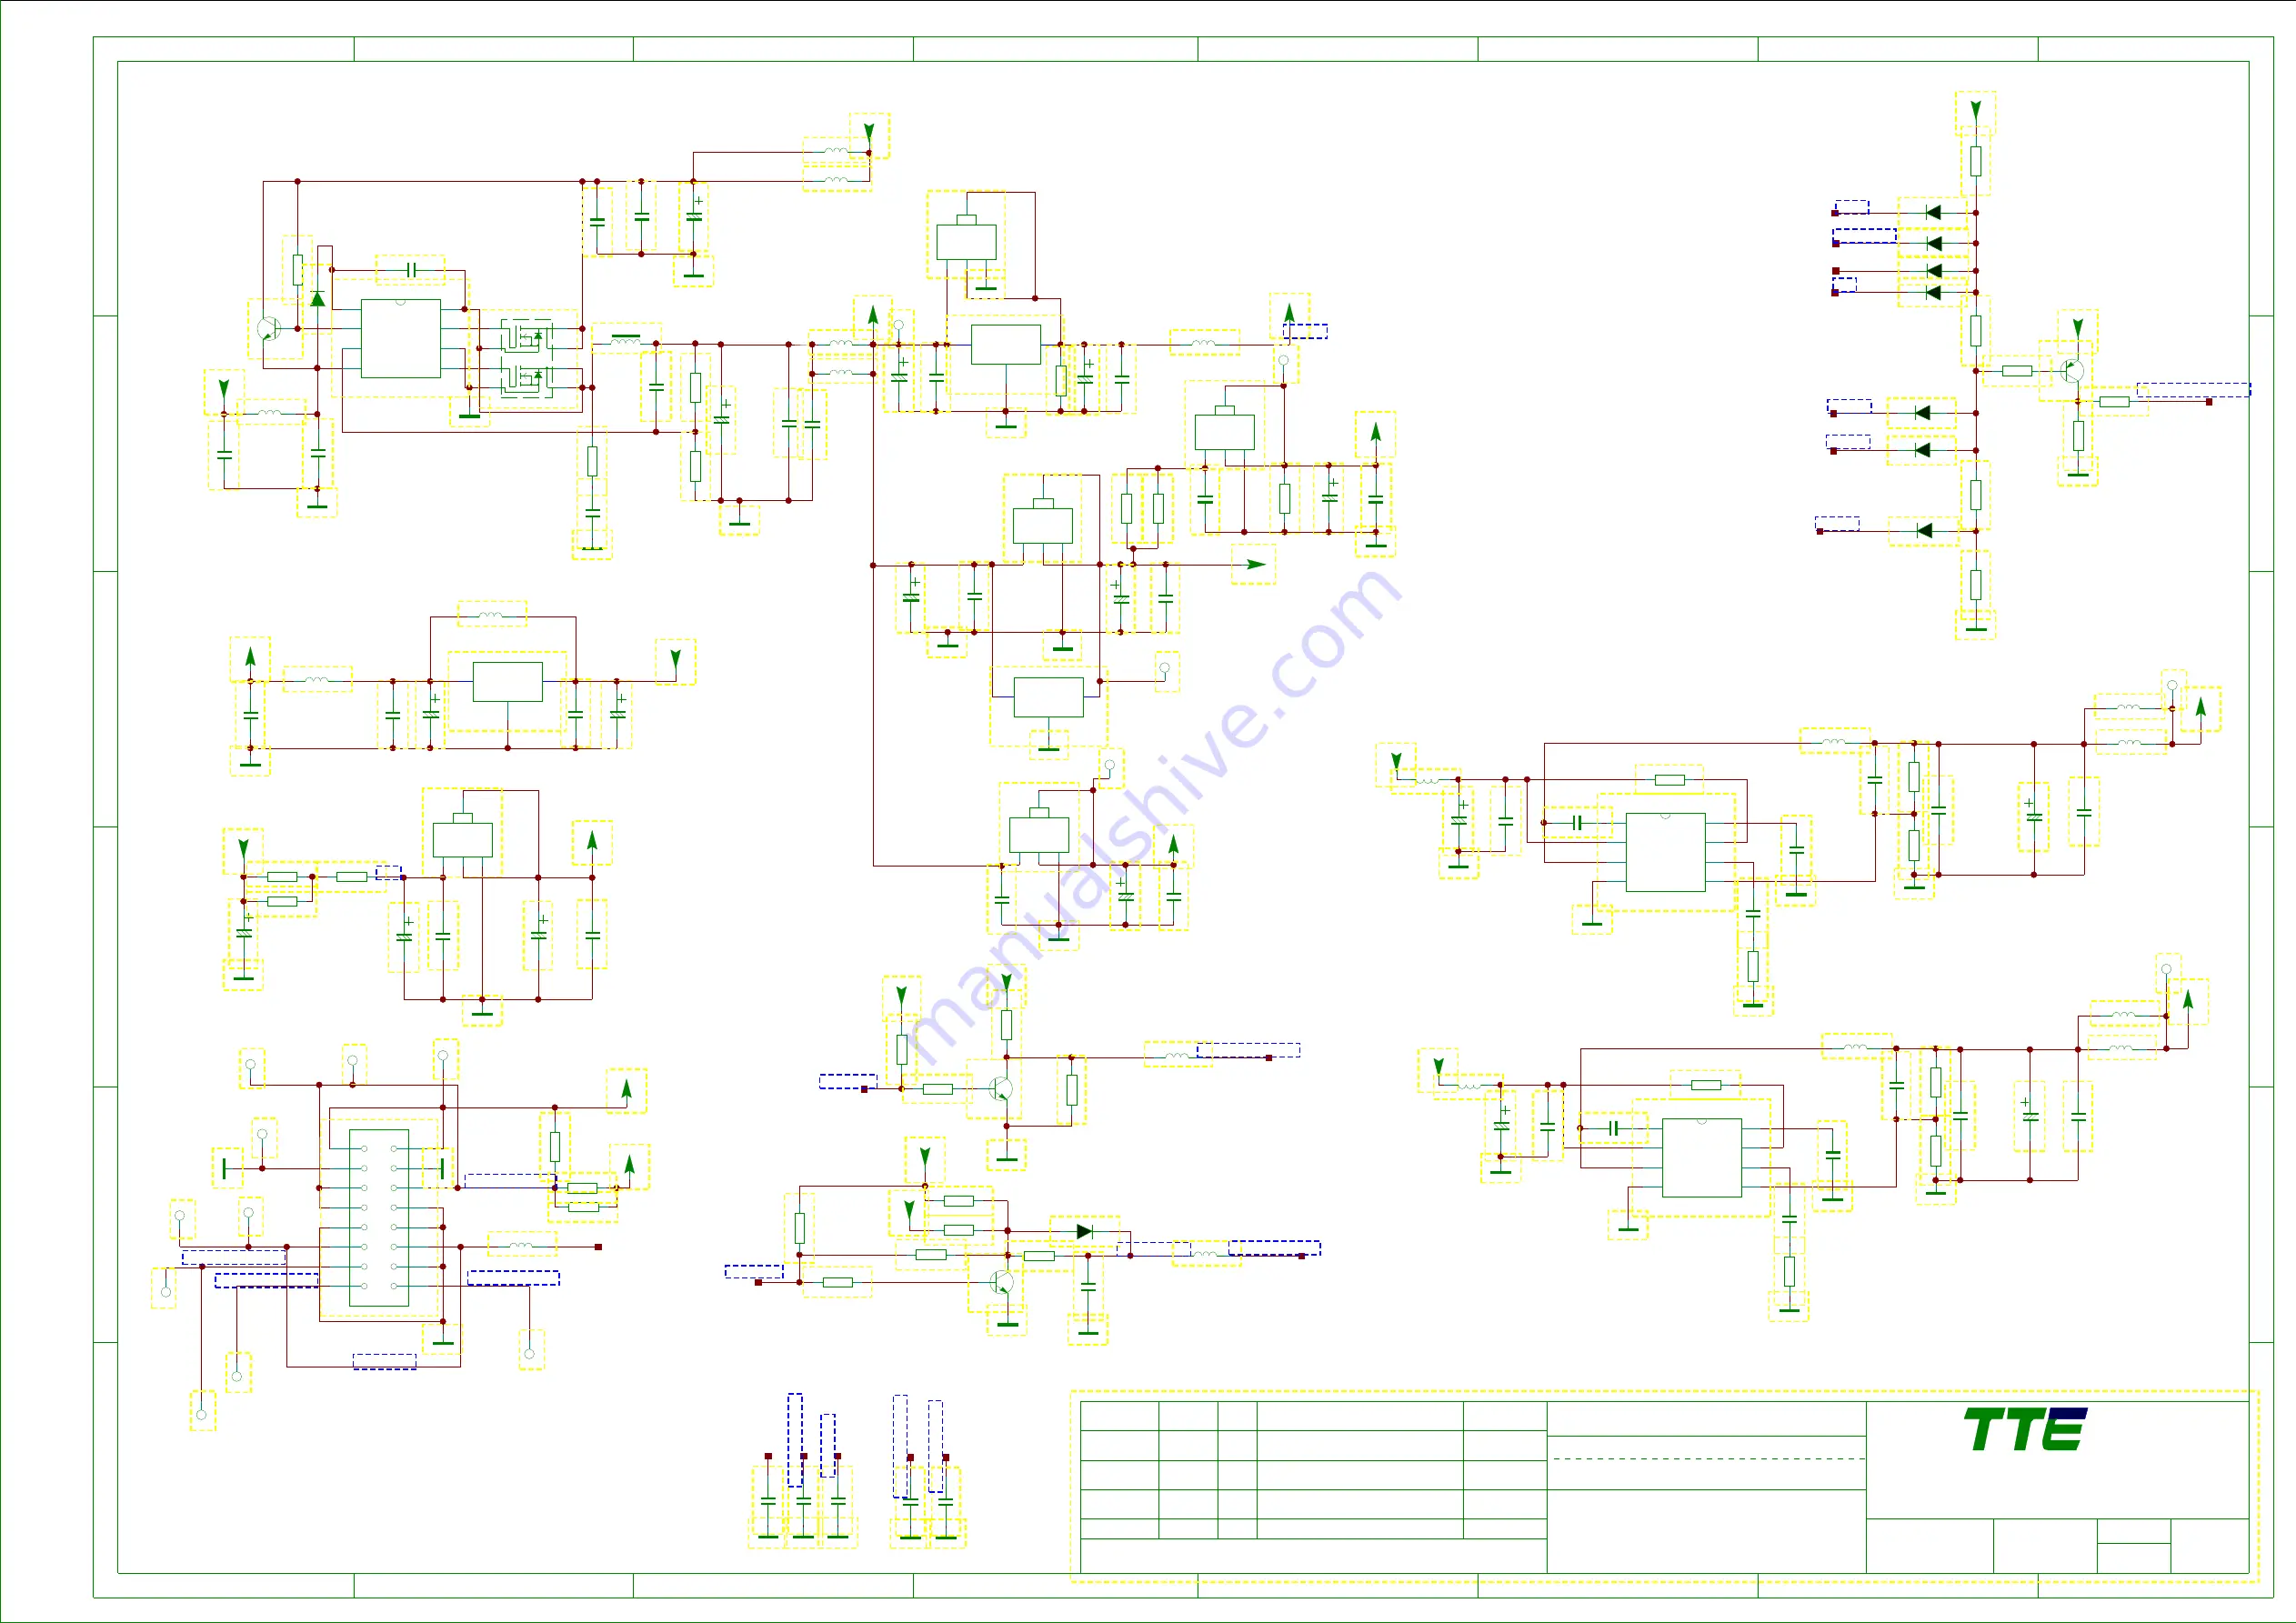
Task: Select the 16-pin dual-row connector symbol
Action: click(379, 1217)
